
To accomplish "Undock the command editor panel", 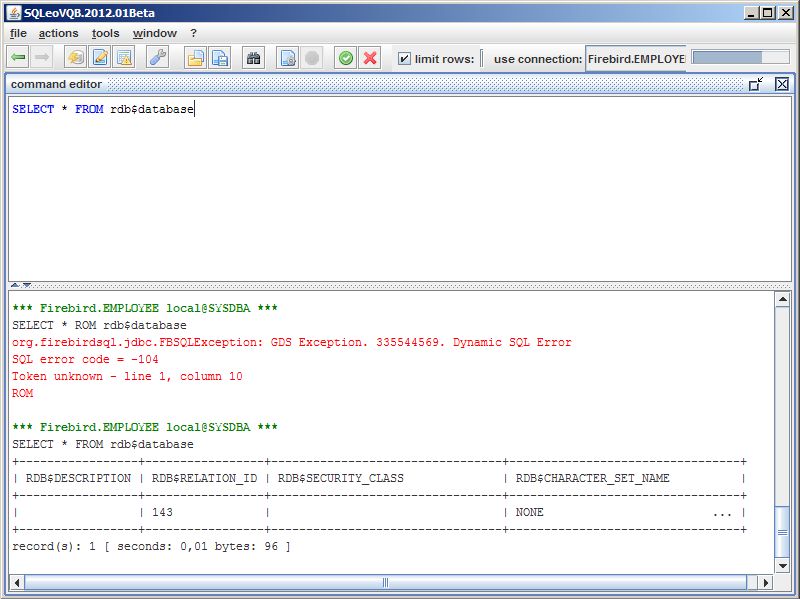I will 756,84.
